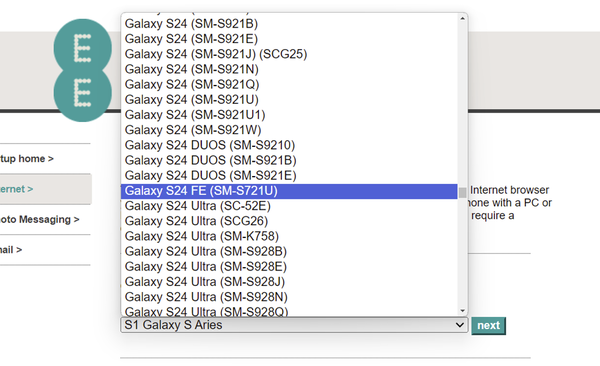600x366 pixels.
Task: Select Galaxy S24 DUOS (SM-S9210)
Action: (289, 145)
